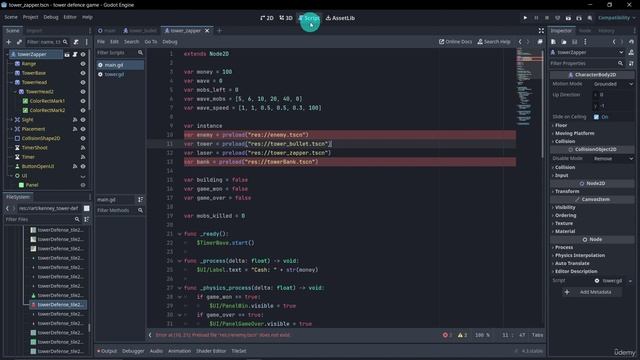Save the edited resource in the Inspector
640x360 pixels.
(x=574, y=42)
